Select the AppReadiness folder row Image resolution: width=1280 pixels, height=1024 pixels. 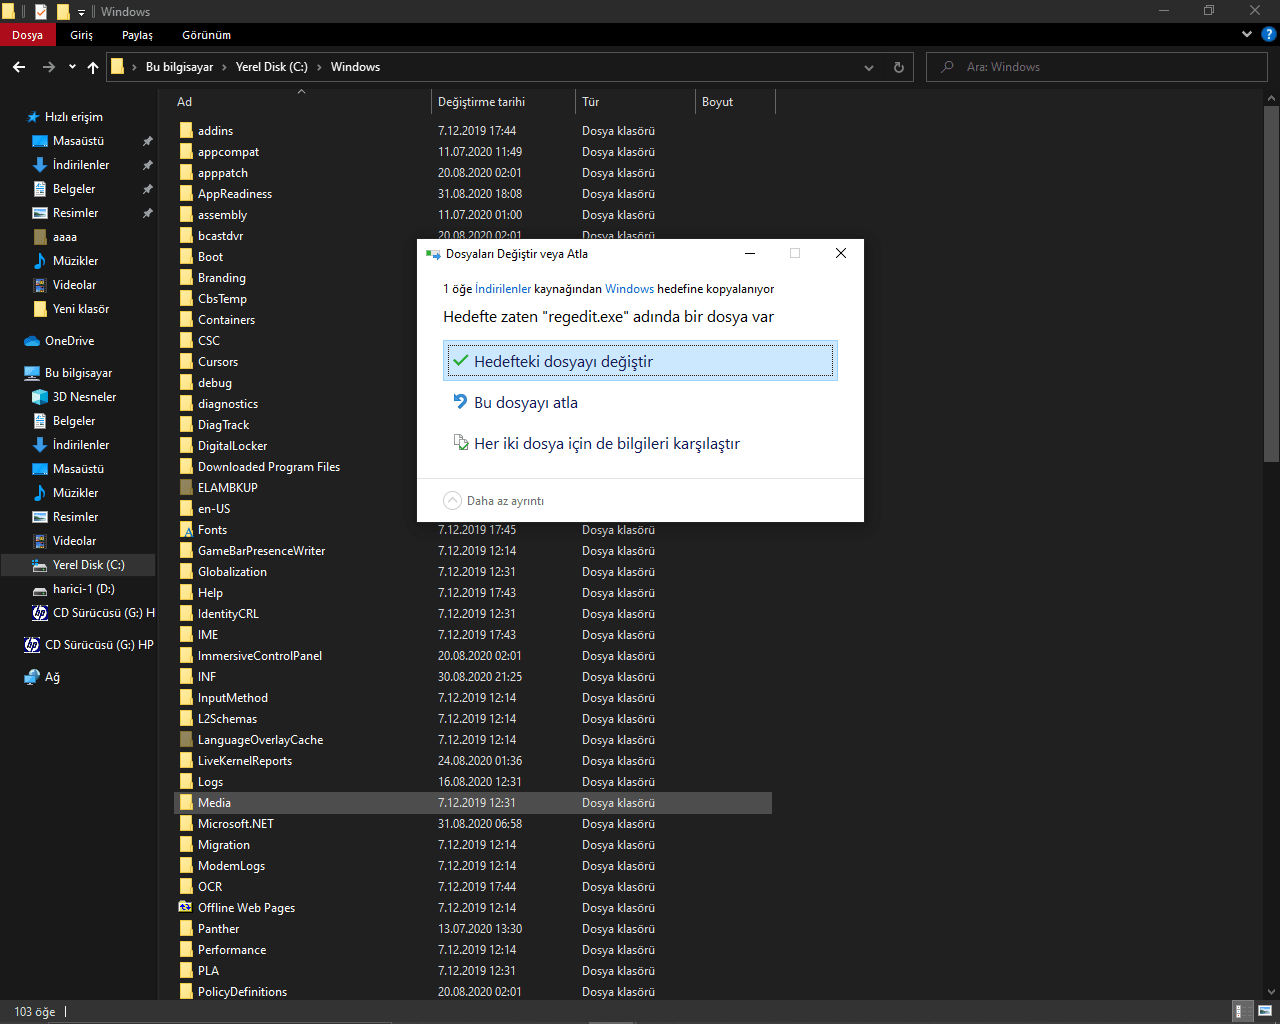point(473,194)
